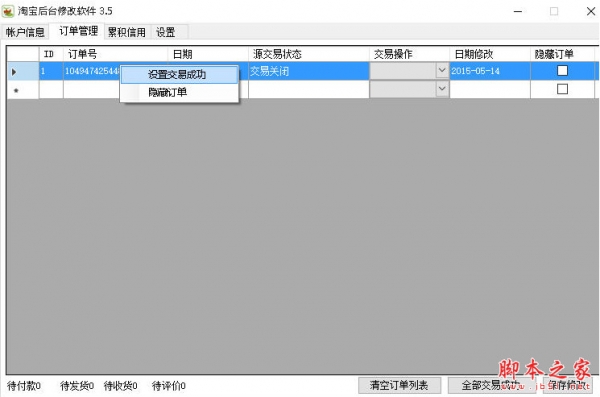Click the 待评价0 status label

click(169, 386)
